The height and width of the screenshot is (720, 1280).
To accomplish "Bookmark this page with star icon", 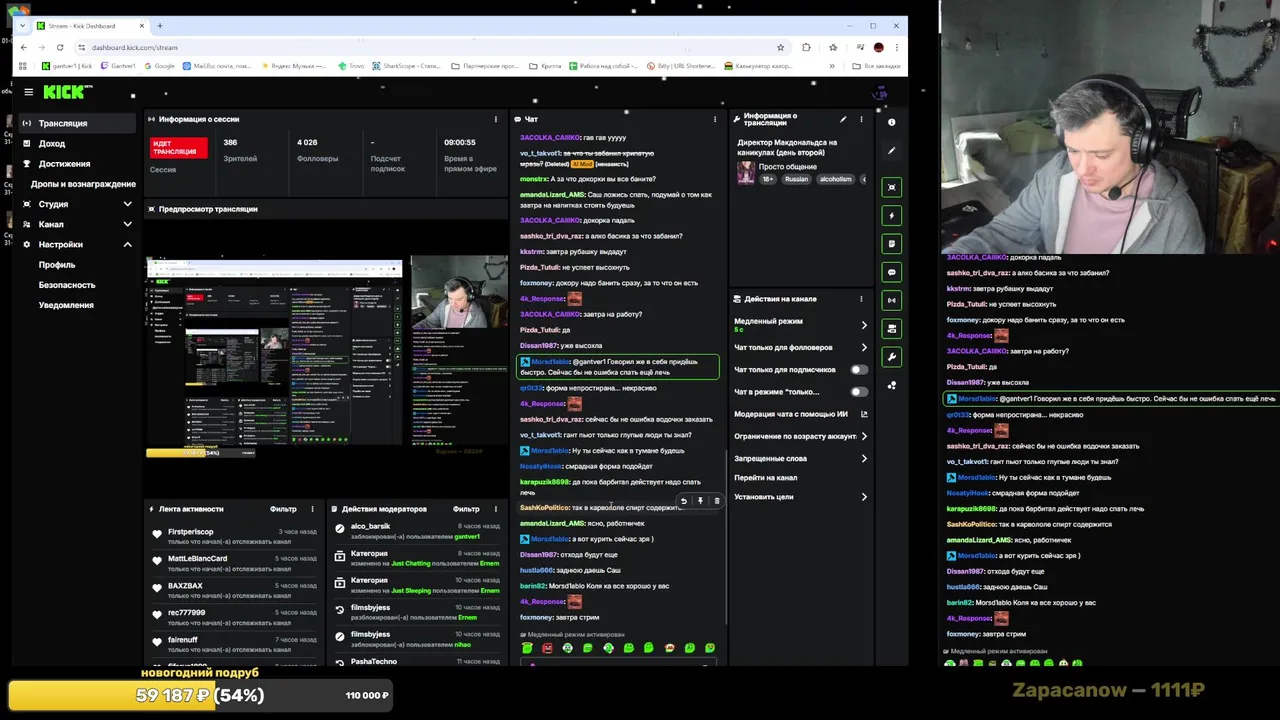I will (x=781, y=47).
